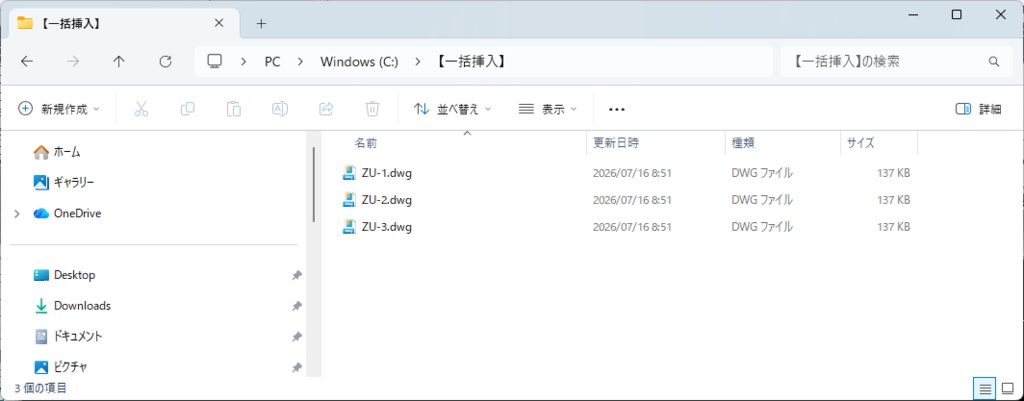Click the Copy icon in toolbar

click(x=187, y=109)
